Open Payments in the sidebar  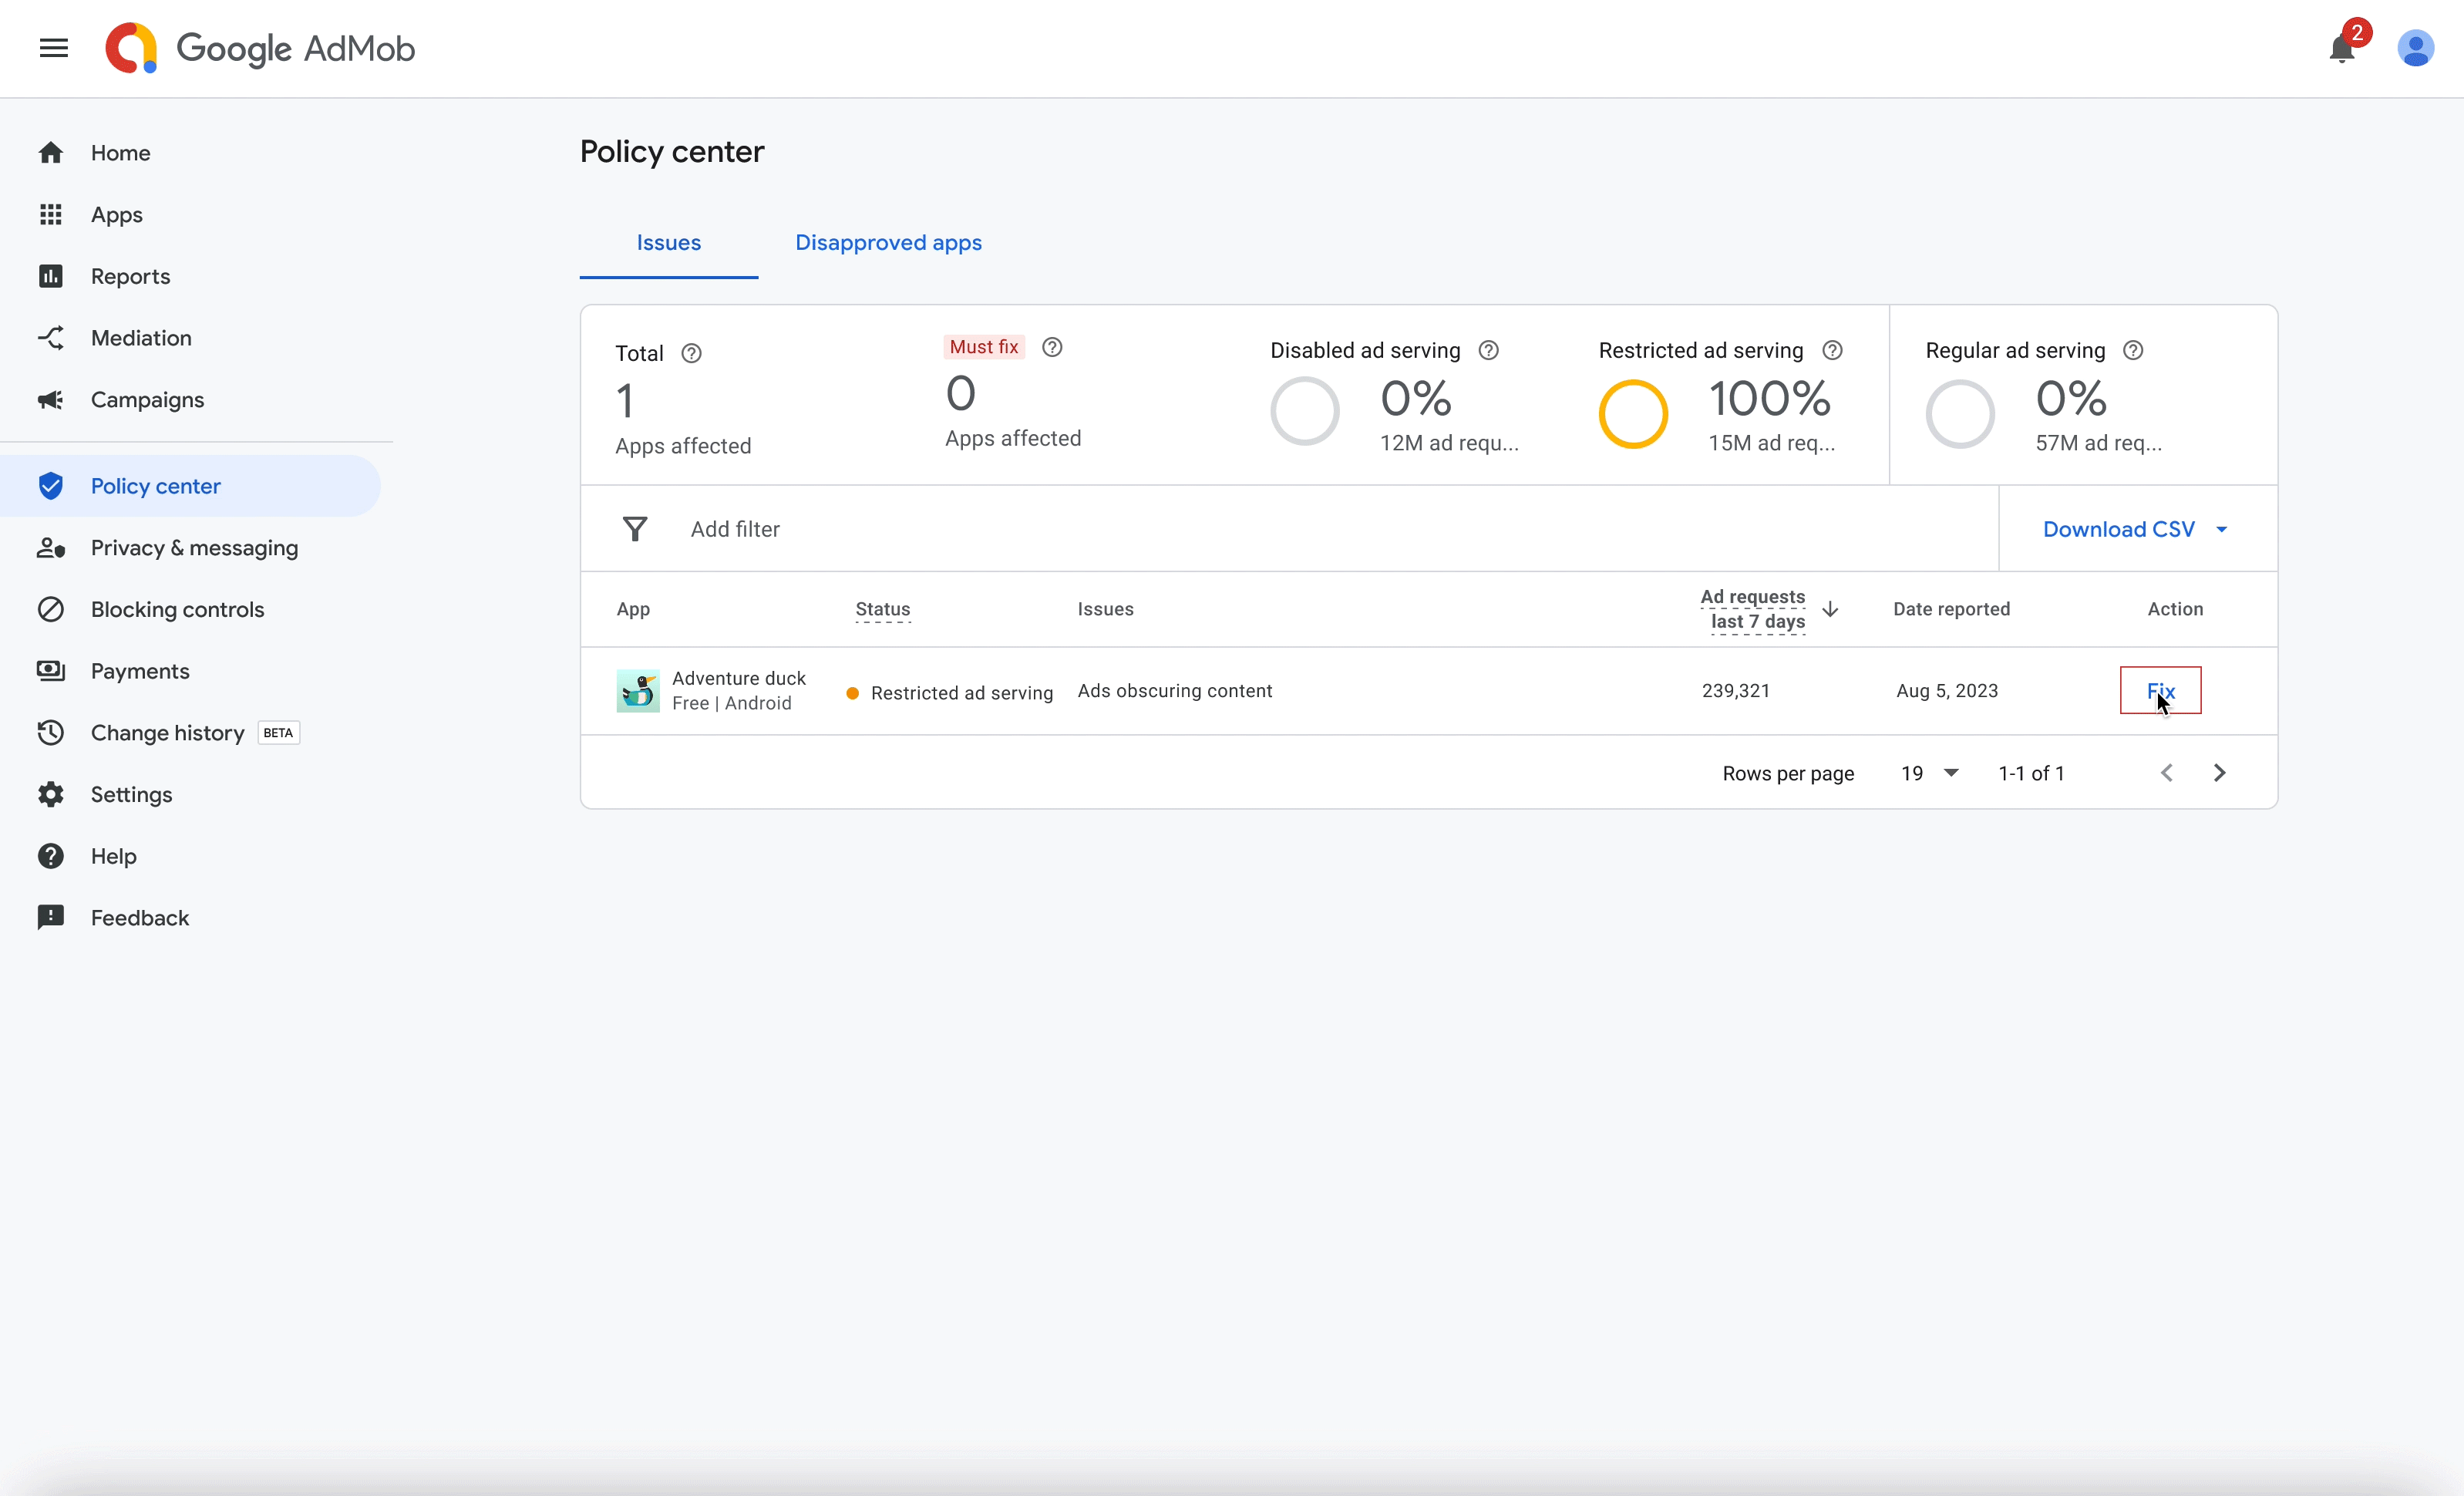pyautogui.click(x=140, y=671)
